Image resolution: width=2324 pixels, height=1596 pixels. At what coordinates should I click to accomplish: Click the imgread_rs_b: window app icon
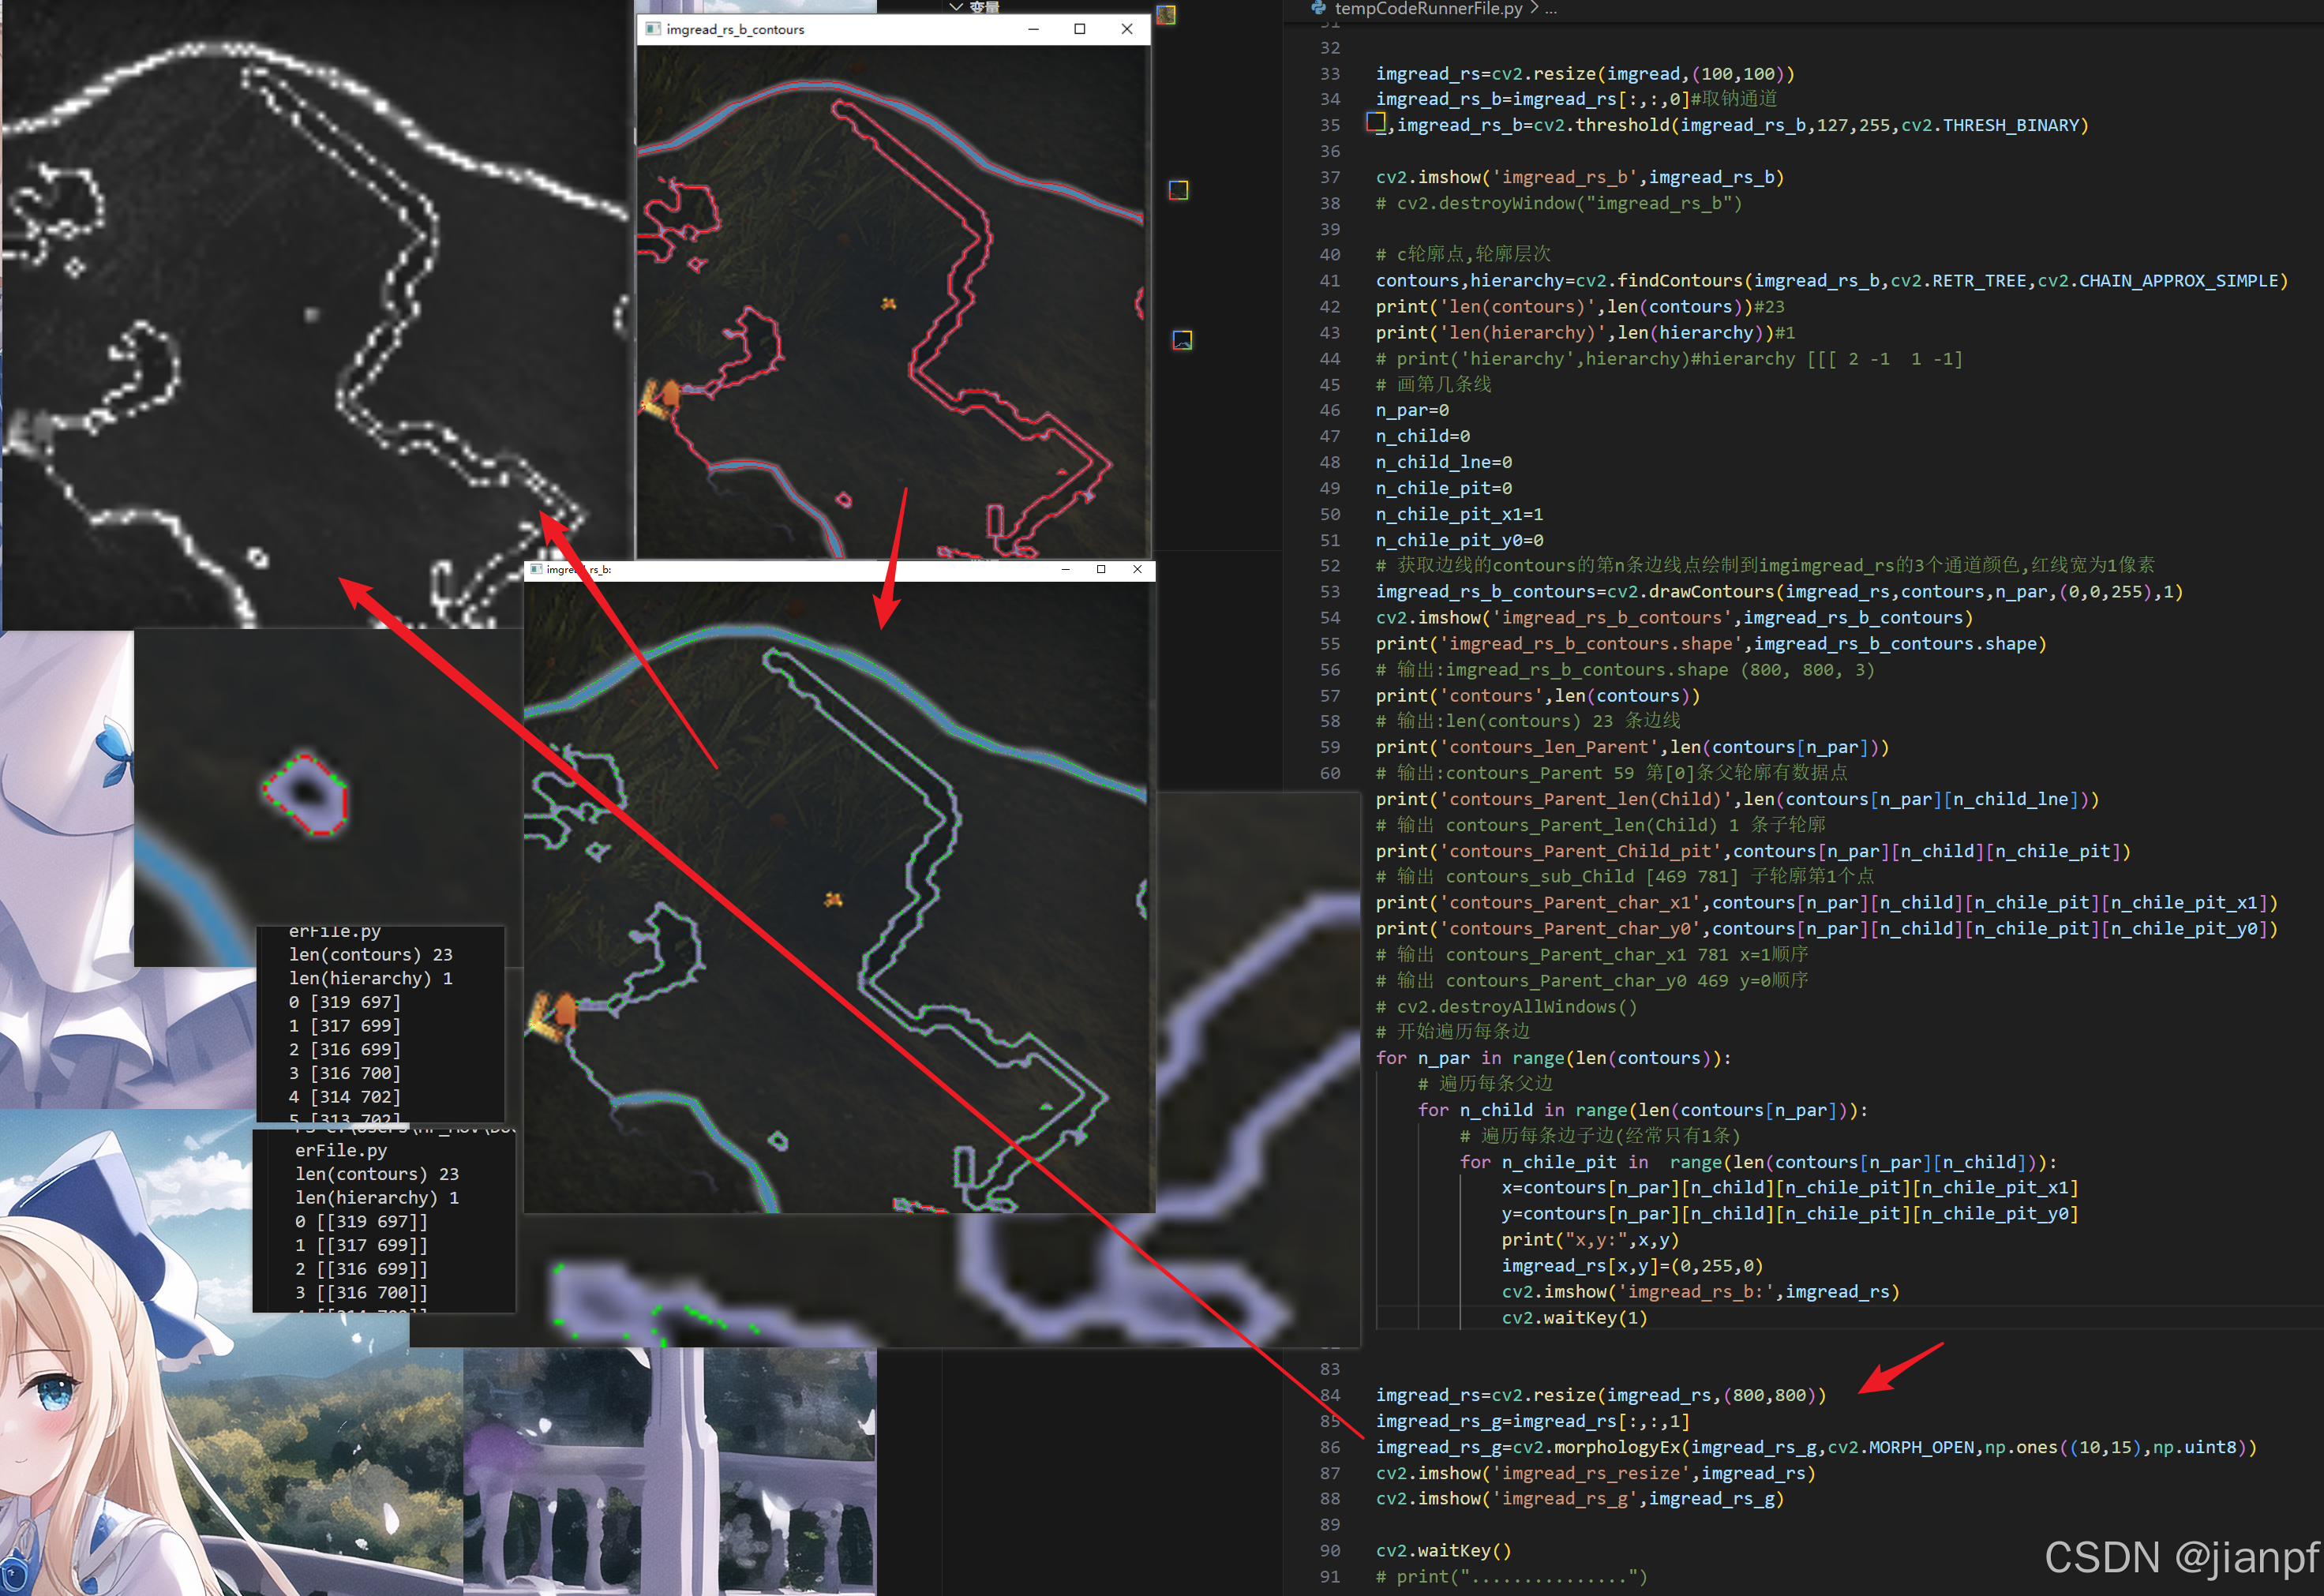point(536,569)
